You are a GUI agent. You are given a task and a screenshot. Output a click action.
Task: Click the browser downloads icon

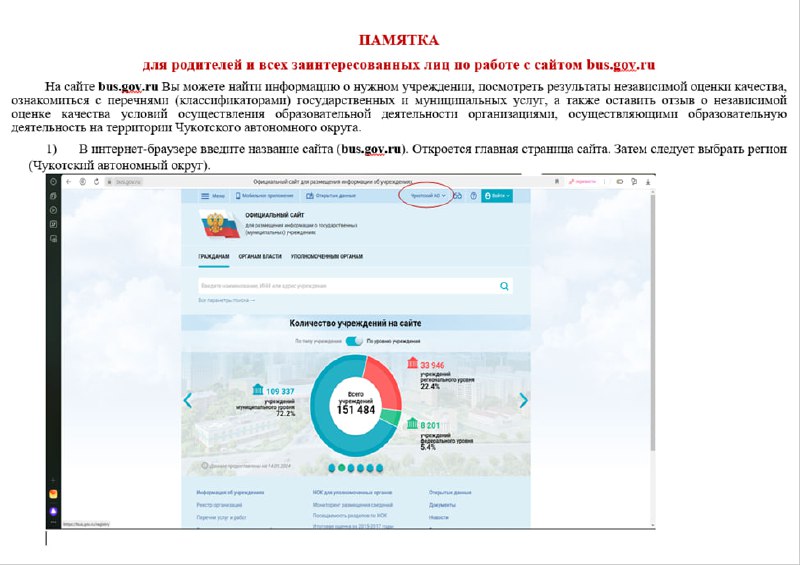[648, 182]
